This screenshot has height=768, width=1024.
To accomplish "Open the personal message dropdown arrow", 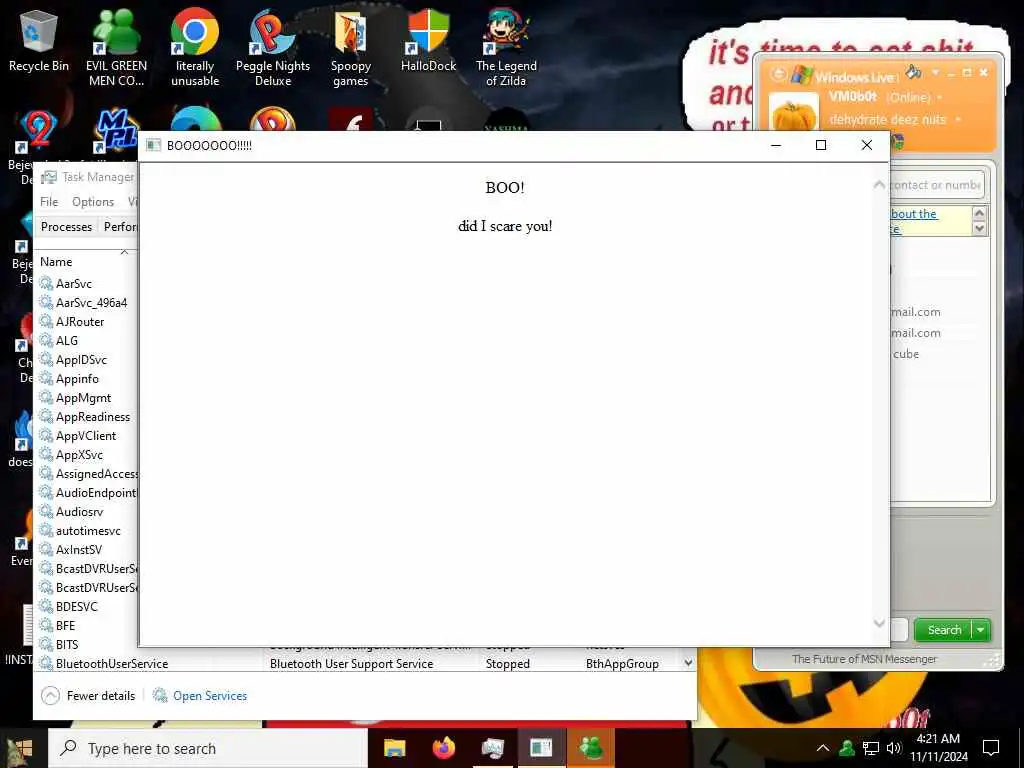I will [x=958, y=120].
